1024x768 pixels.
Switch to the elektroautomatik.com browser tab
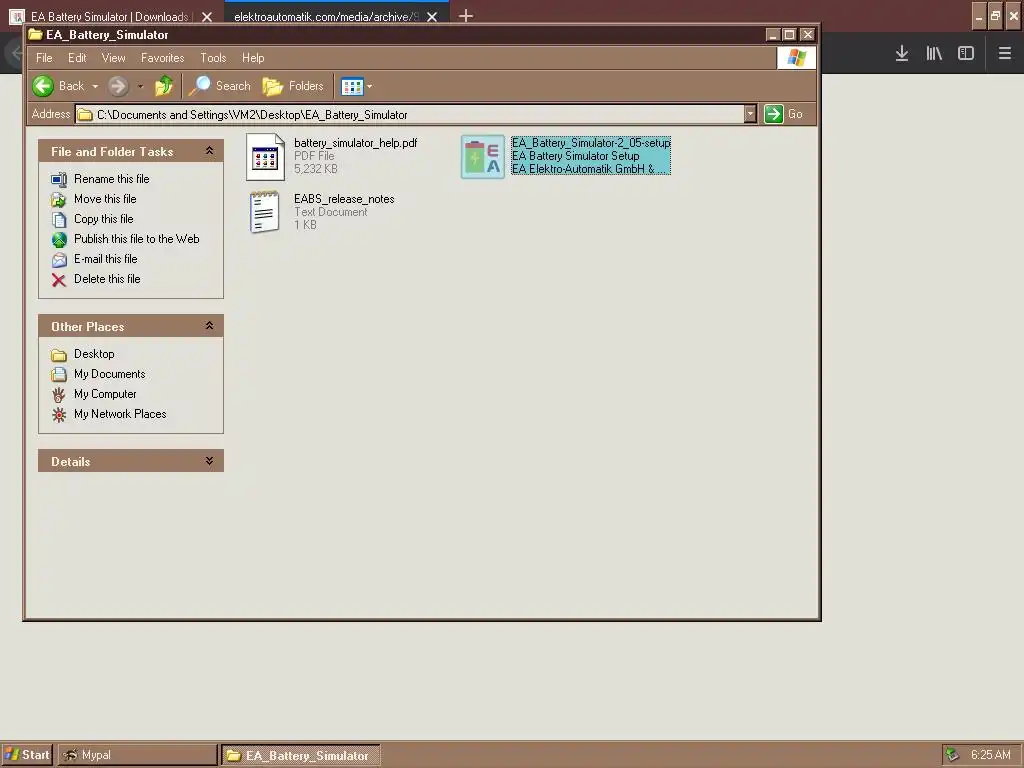[325, 16]
